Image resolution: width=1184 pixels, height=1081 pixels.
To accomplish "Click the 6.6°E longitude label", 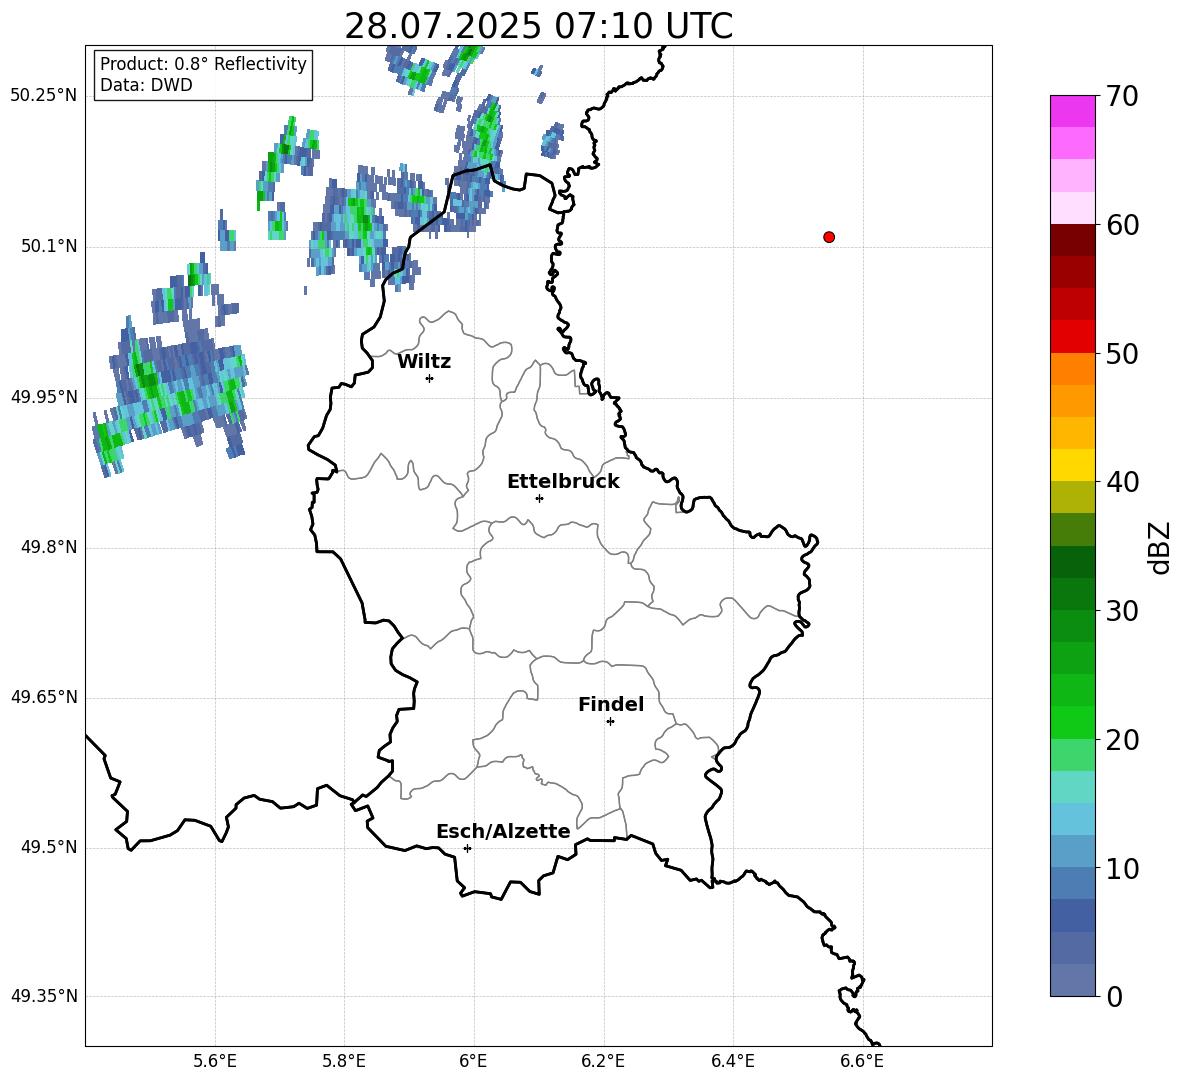I will 862,1061.
